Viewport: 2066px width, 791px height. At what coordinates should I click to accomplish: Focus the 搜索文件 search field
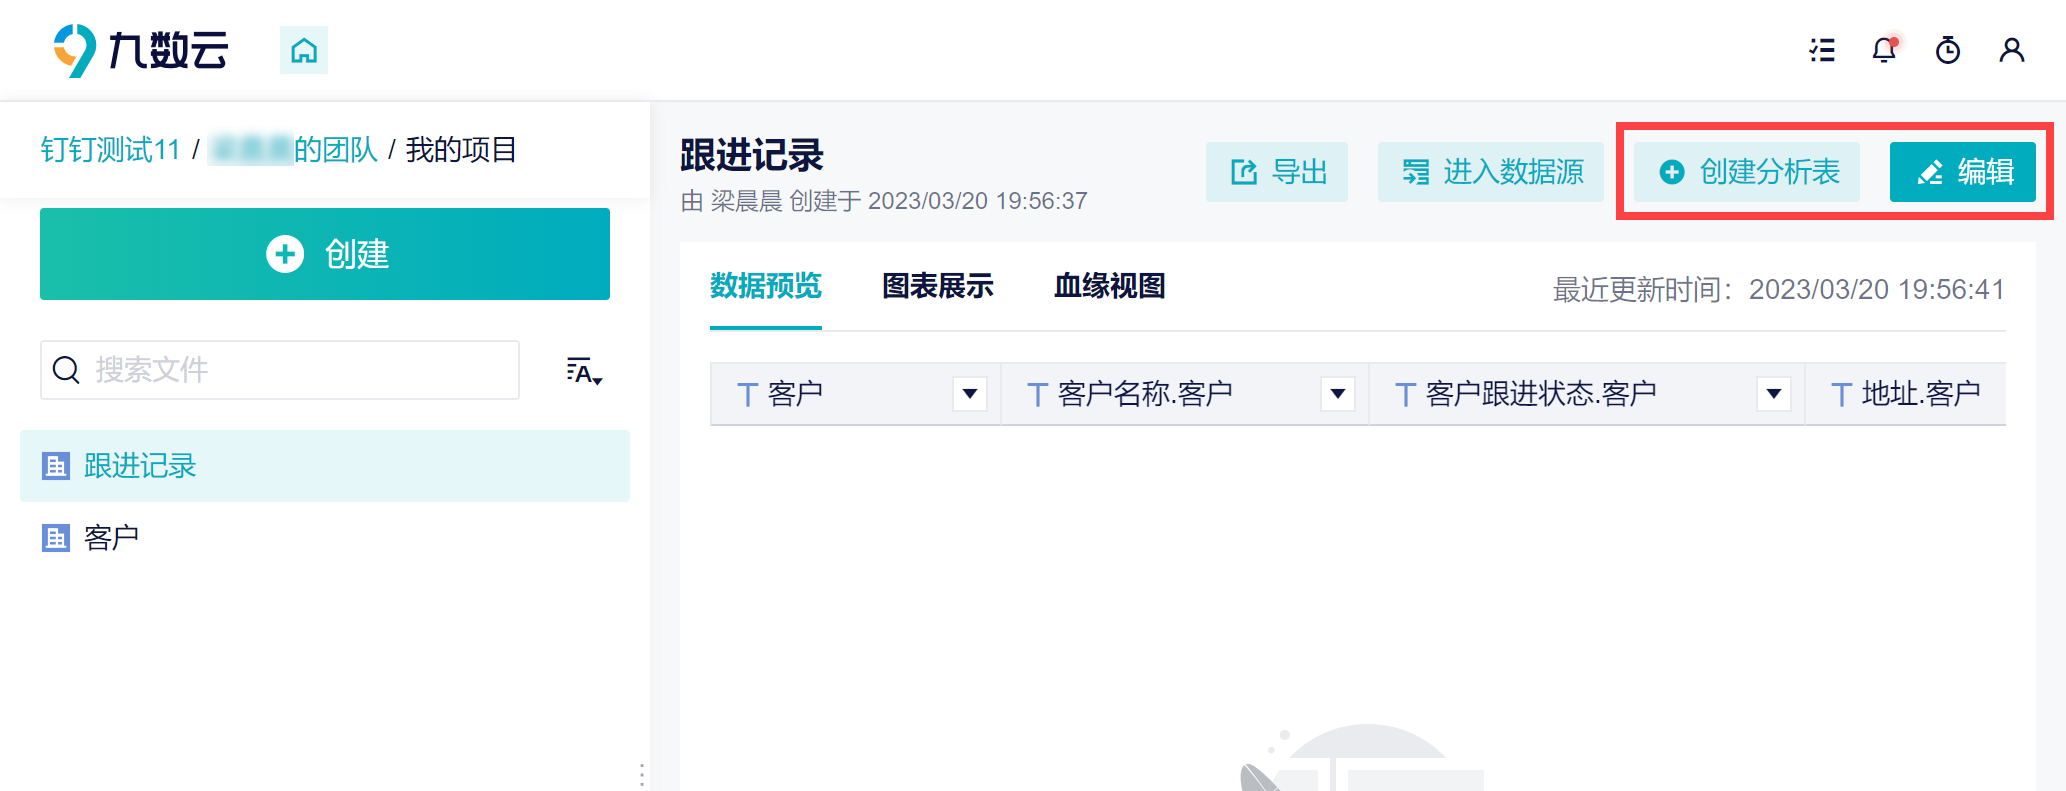[x=280, y=370]
